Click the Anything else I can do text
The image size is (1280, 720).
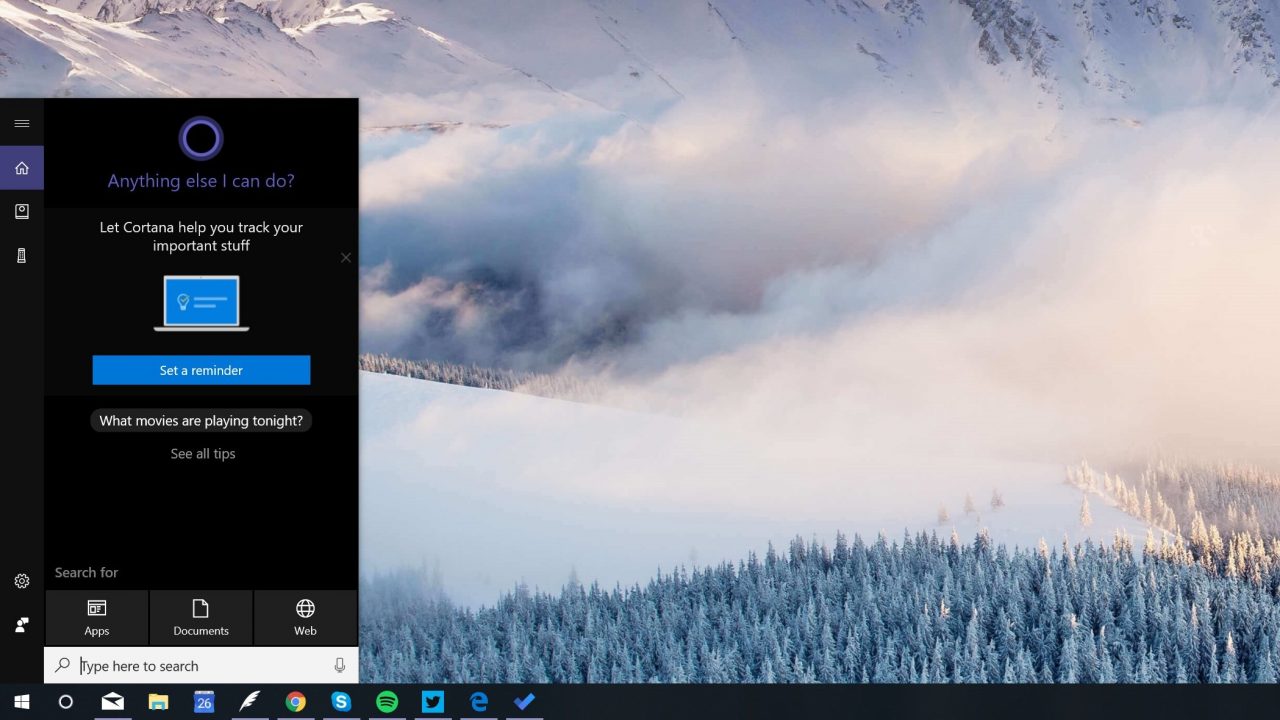tap(201, 181)
